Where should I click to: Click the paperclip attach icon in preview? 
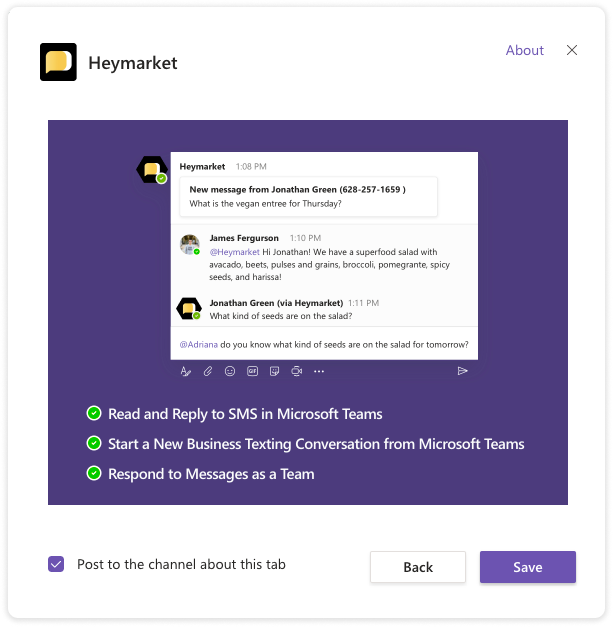coord(208,371)
